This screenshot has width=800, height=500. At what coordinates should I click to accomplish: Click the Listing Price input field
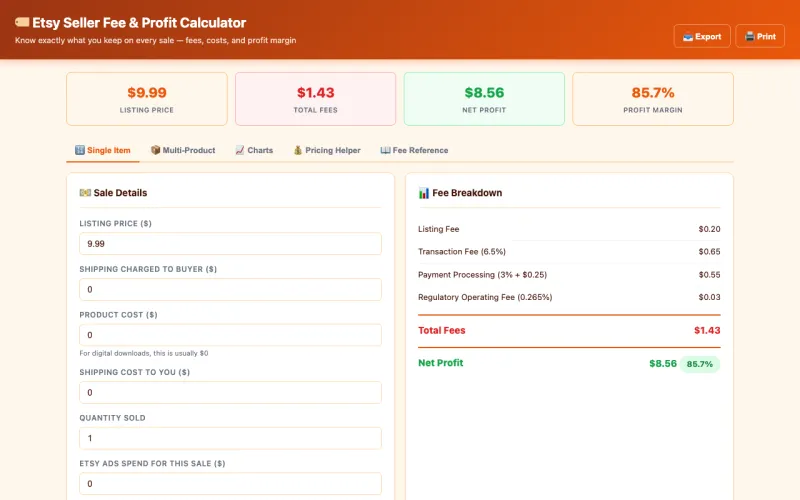(230, 244)
